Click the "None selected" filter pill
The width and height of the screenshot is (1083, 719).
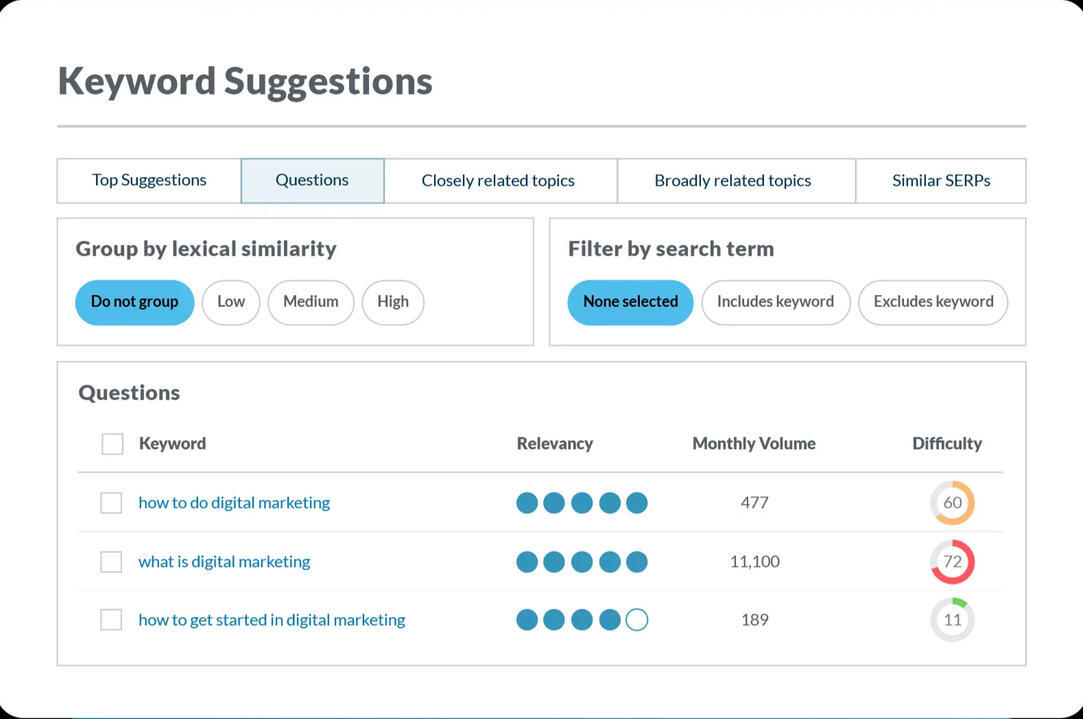(x=630, y=302)
